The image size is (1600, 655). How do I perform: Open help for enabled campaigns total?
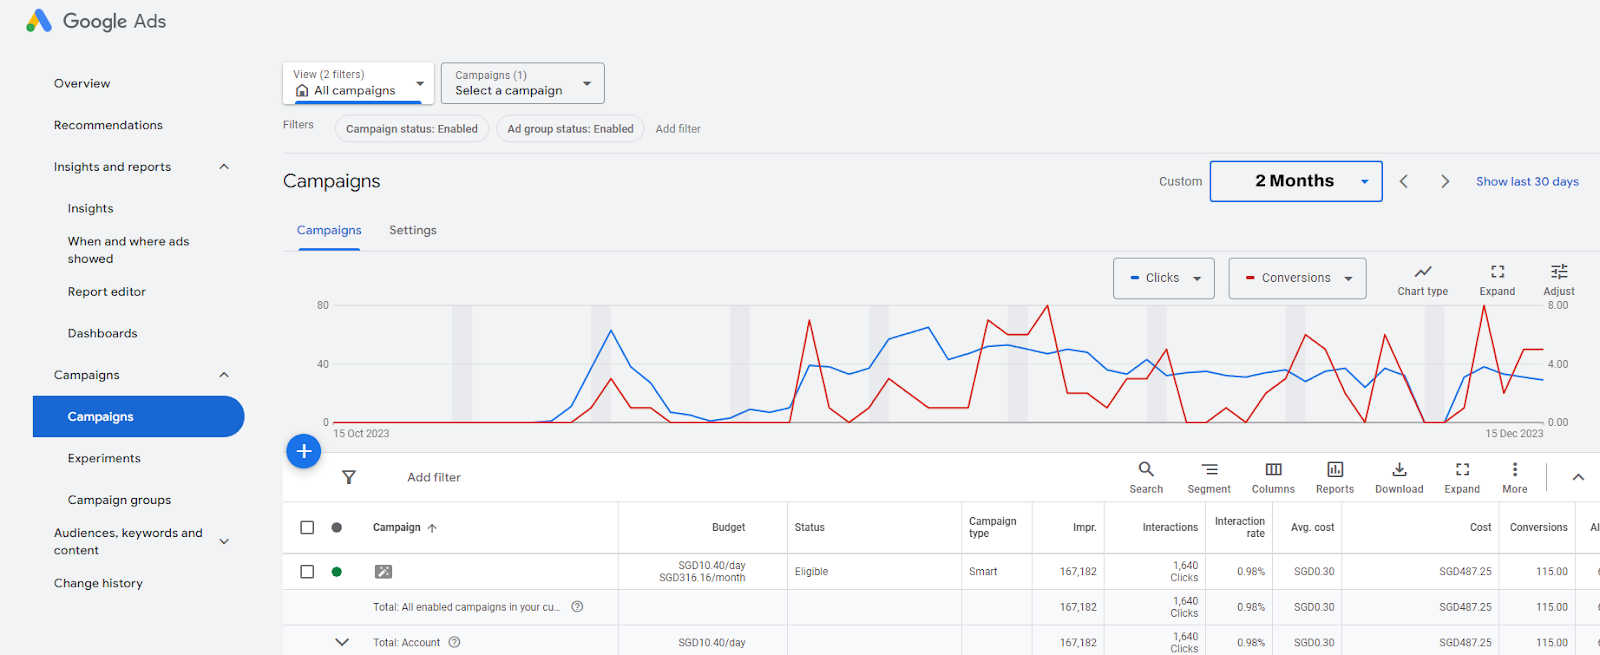point(577,607)
